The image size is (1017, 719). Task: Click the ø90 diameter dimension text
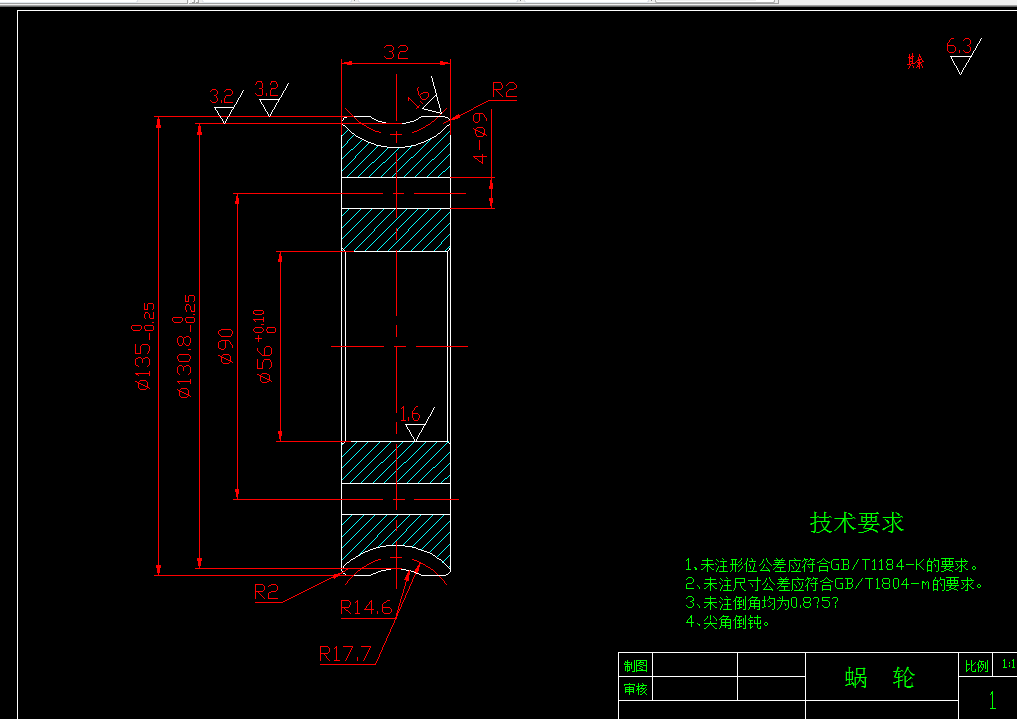click(x=226, y=346)
